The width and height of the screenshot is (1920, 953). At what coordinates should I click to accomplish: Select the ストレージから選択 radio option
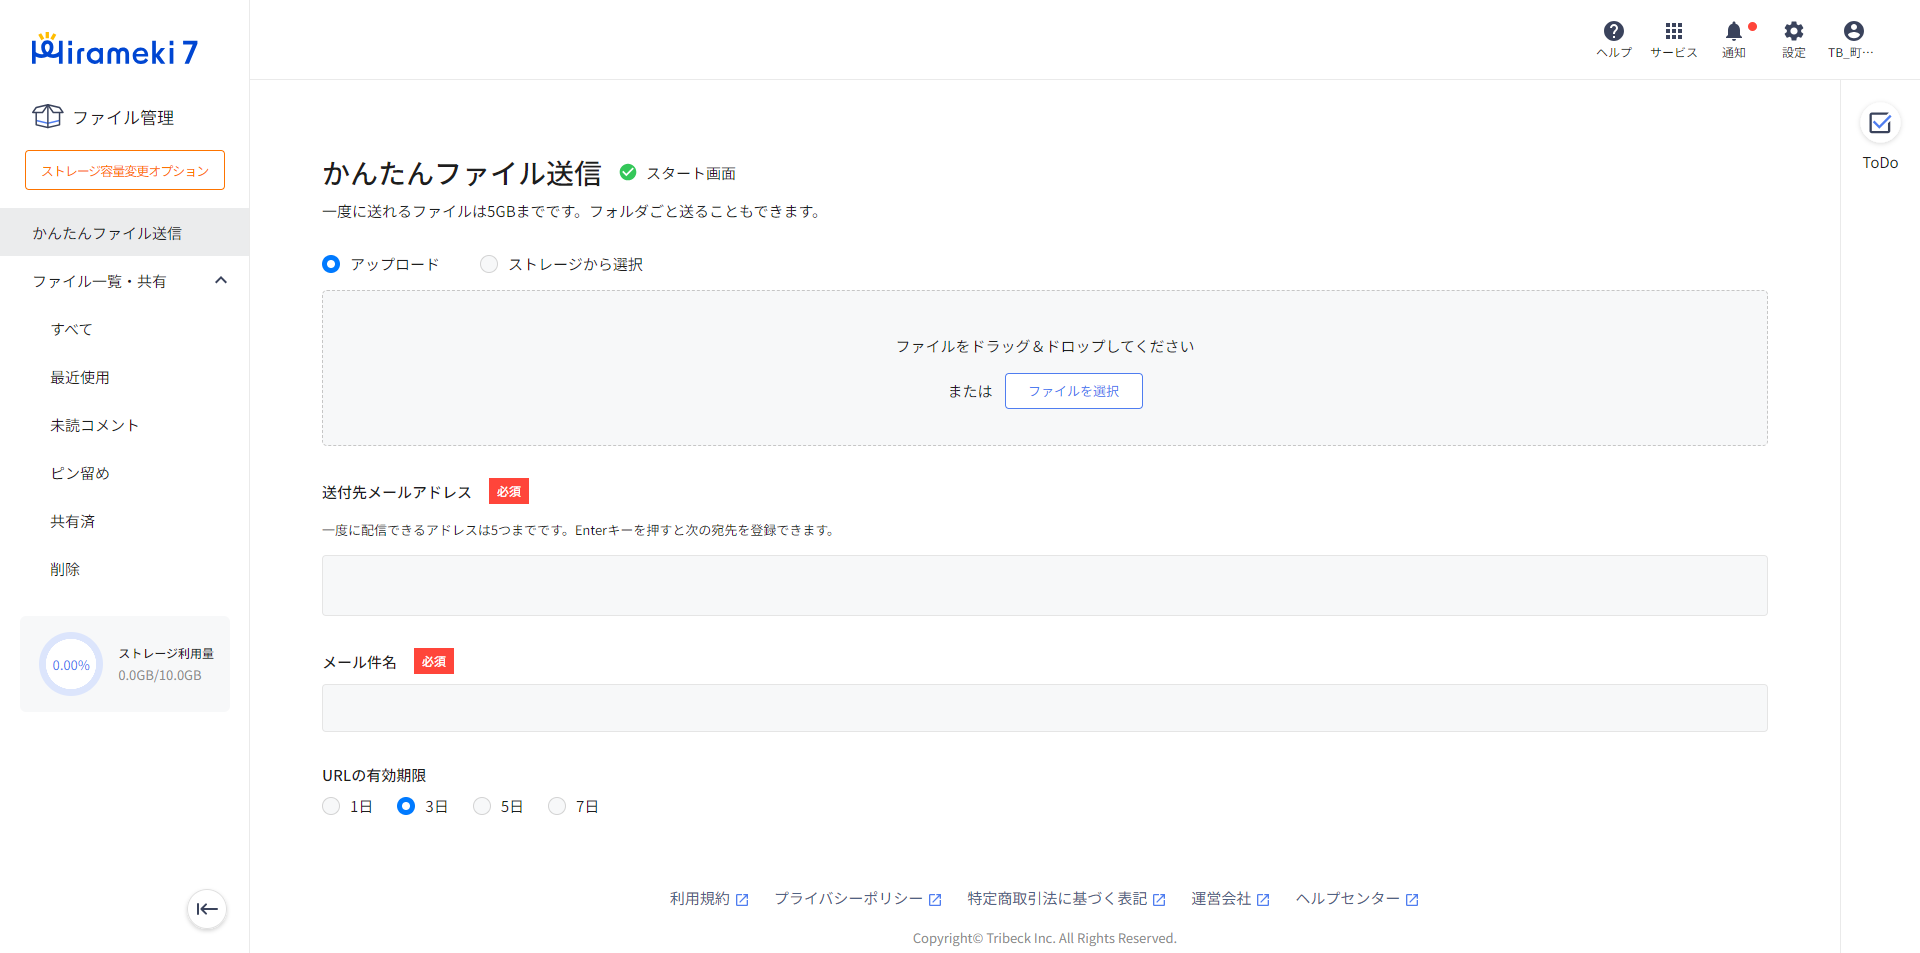coord(489,264)
